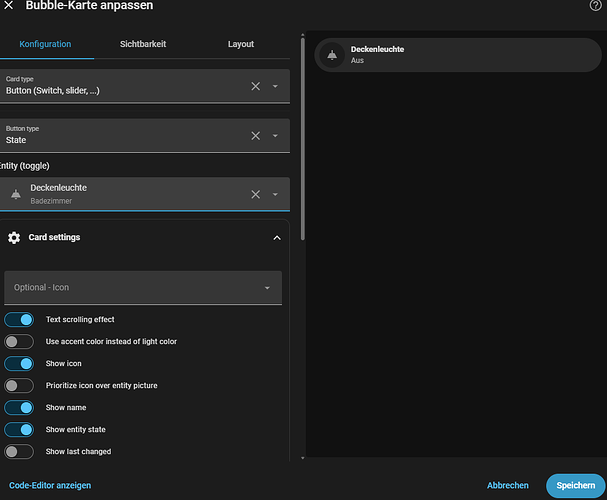
Task: Open the help icon in the header
Action: [595, 5]
